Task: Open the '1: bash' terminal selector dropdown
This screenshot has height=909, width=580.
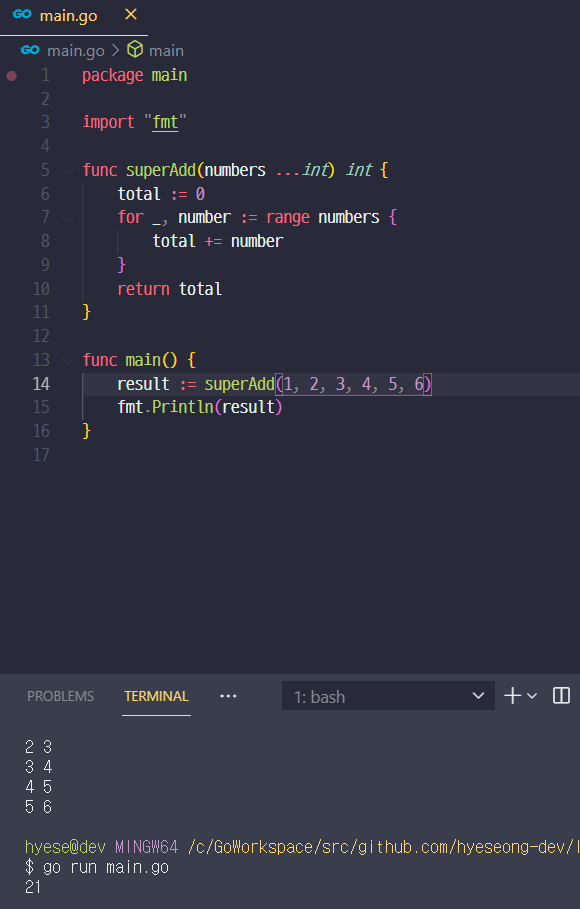Action: [x=388, y=696]
